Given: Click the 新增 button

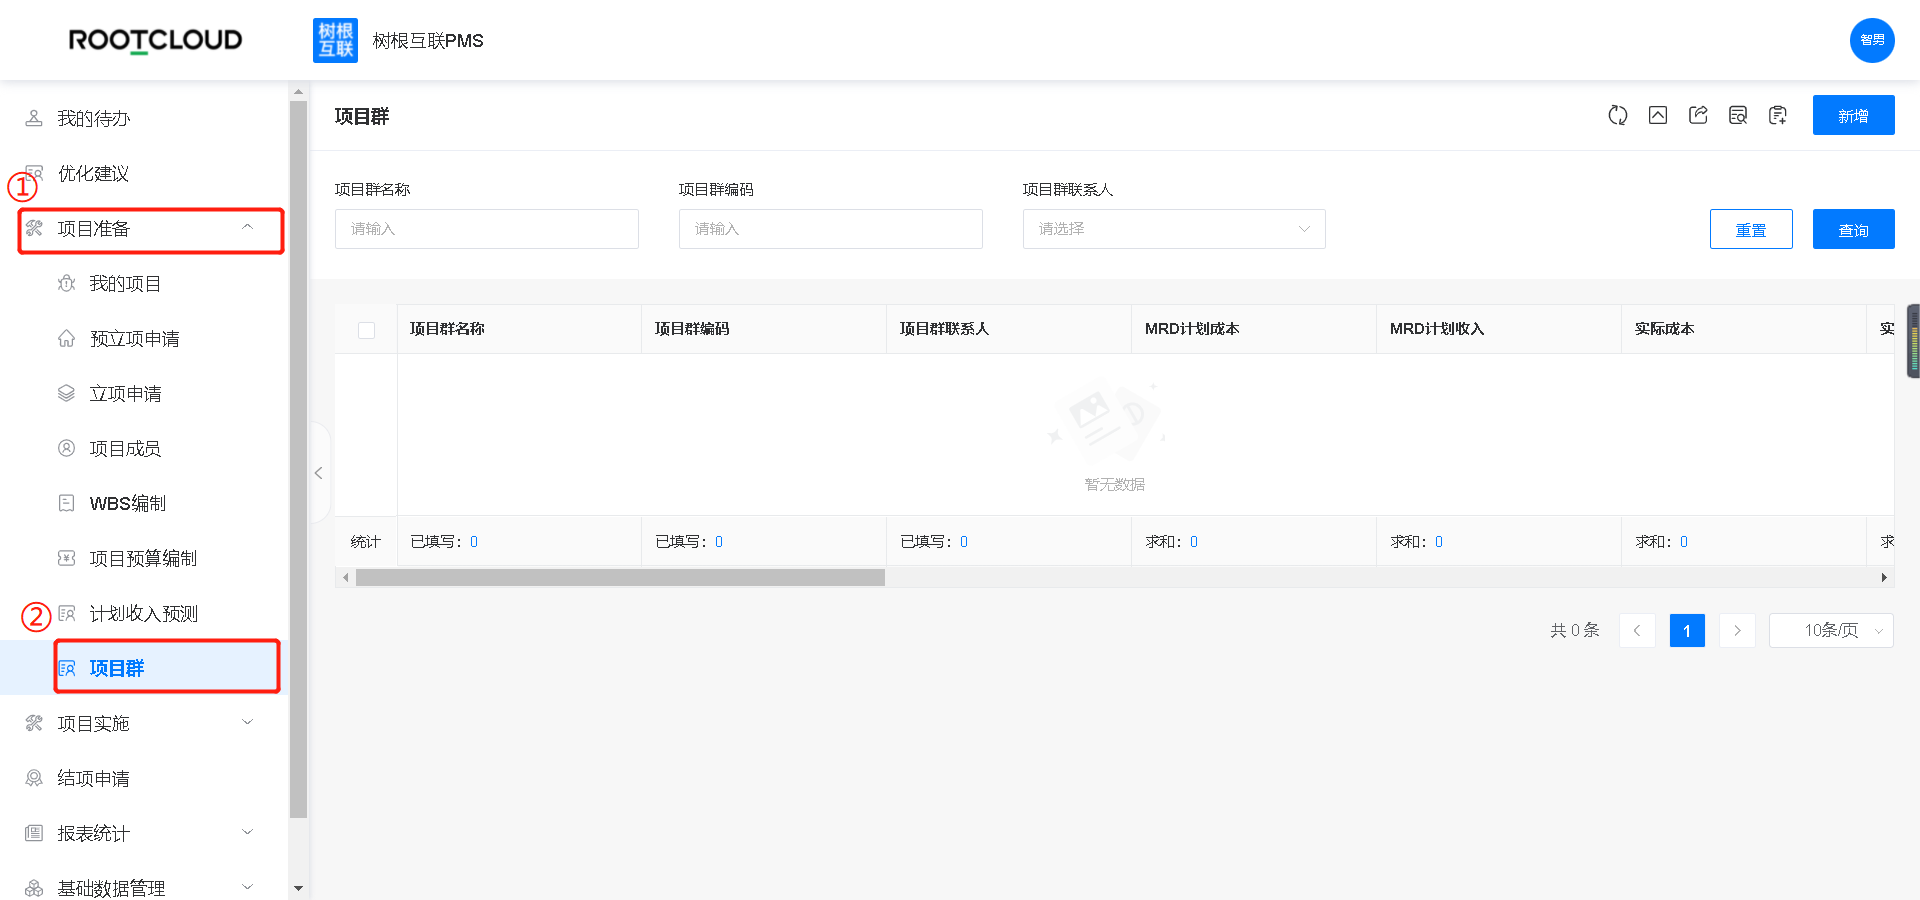Looking at the screenshot, I should click(x=1853, y=115).
